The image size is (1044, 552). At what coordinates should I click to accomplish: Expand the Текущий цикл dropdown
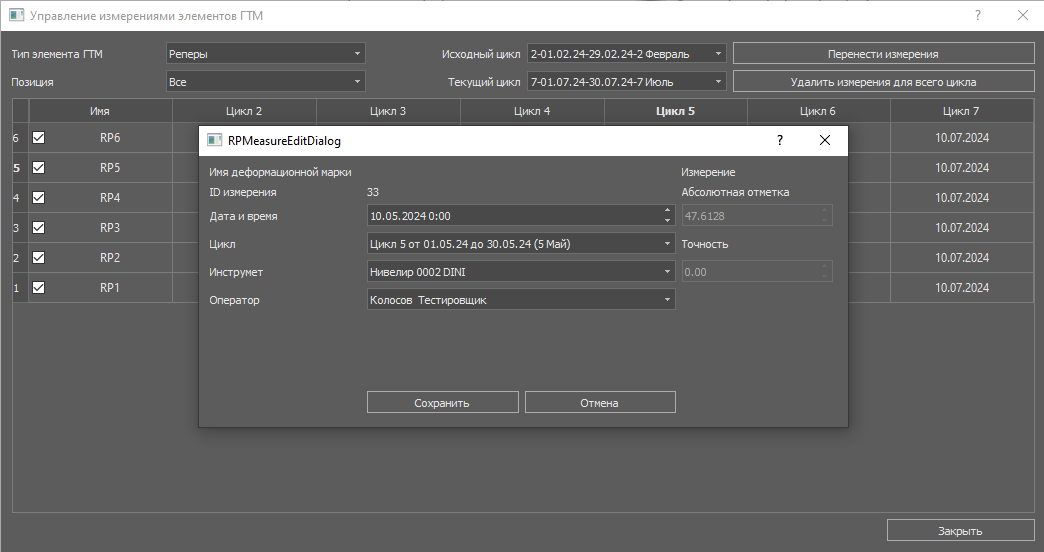[626, 82]
